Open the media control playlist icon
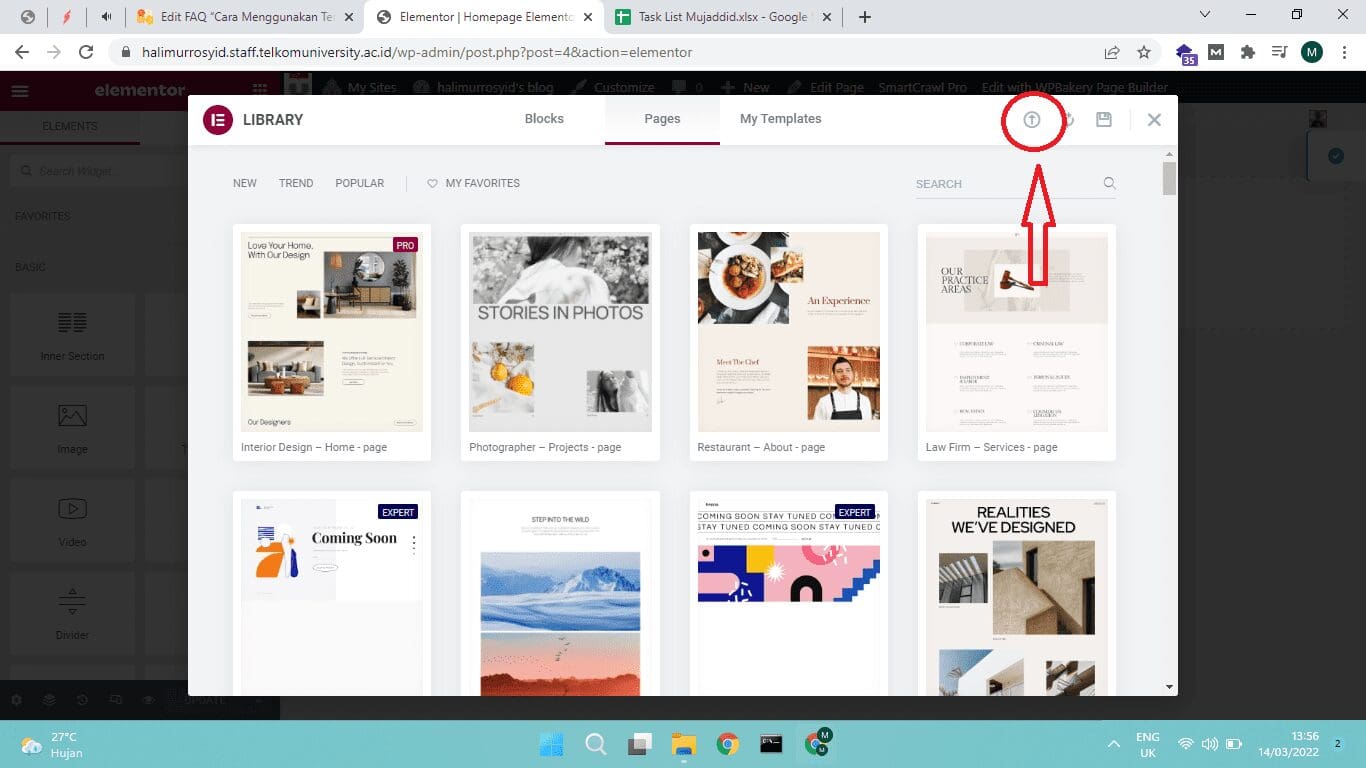Image resolution: width=1366 pixels, height=768 pixels. (x=1279, y=52)
